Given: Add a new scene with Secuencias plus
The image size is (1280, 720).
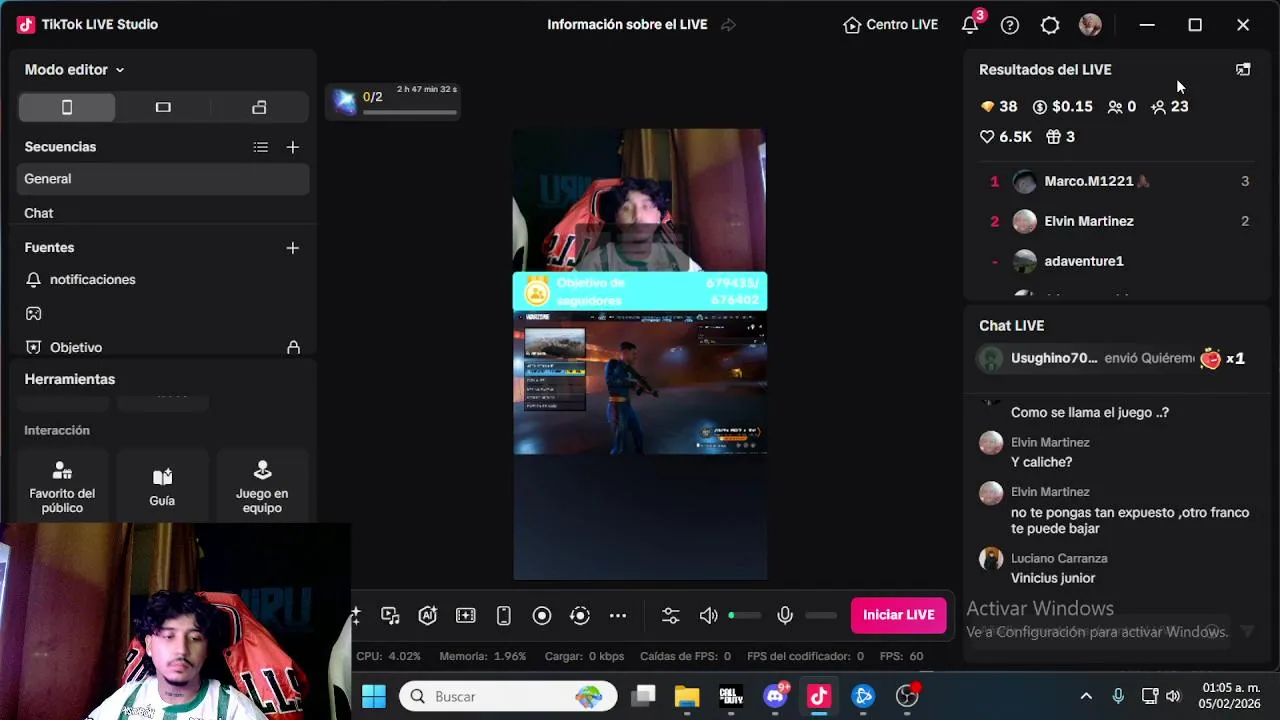Looking at the screenshot, I should pos(292,147).
